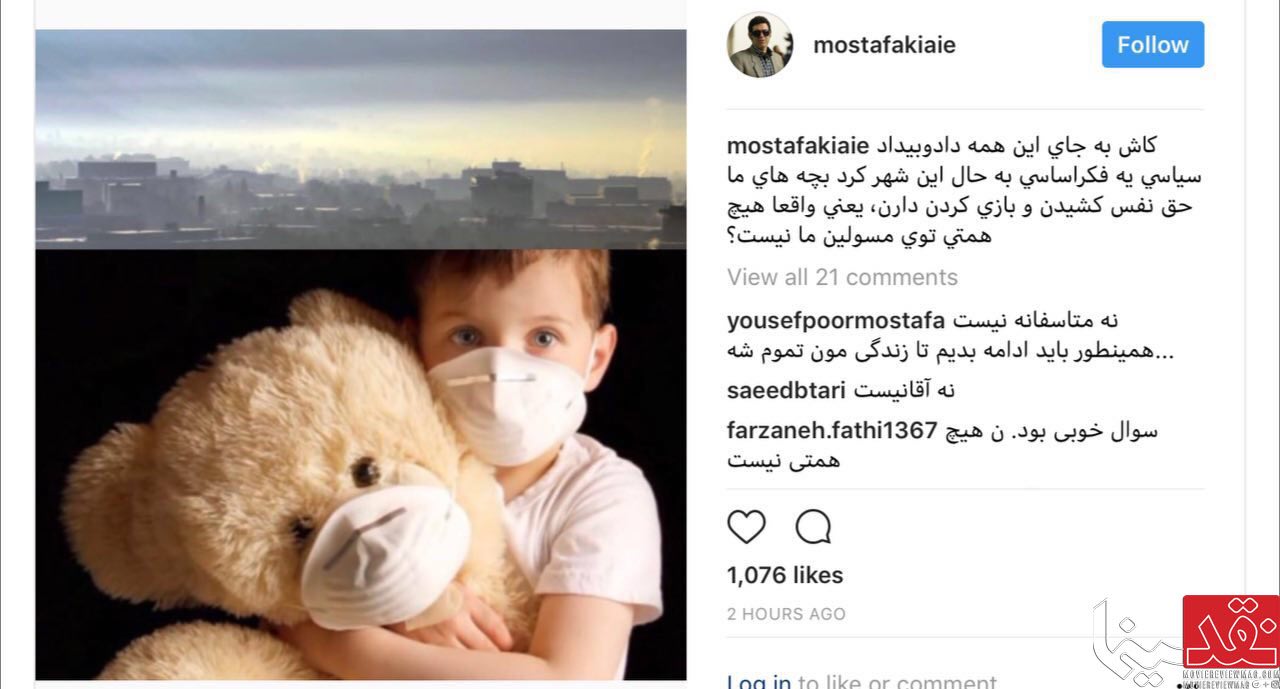
Task: View the 1,076 likes list
Action: pos(785,575)
